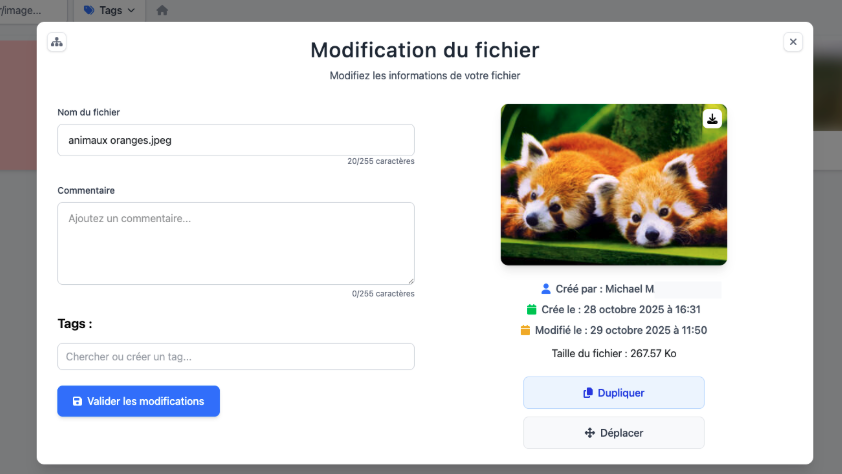Focus the Nom du fichier text field

pos(236,140)
